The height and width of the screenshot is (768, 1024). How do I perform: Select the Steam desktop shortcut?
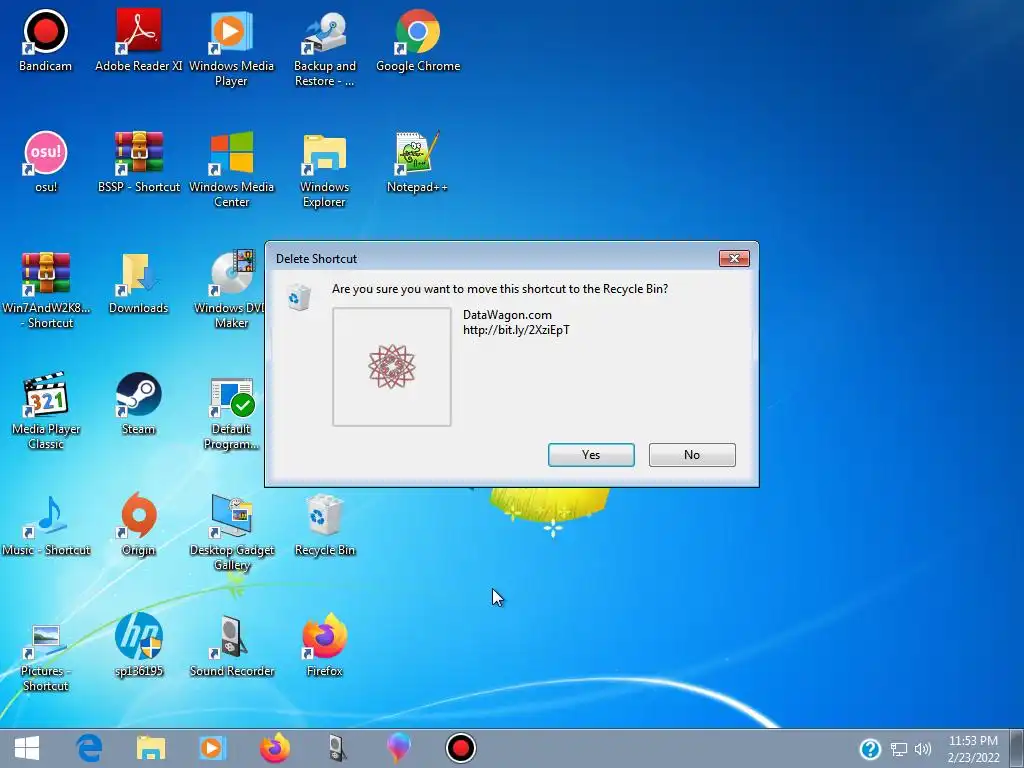[138, 404]
